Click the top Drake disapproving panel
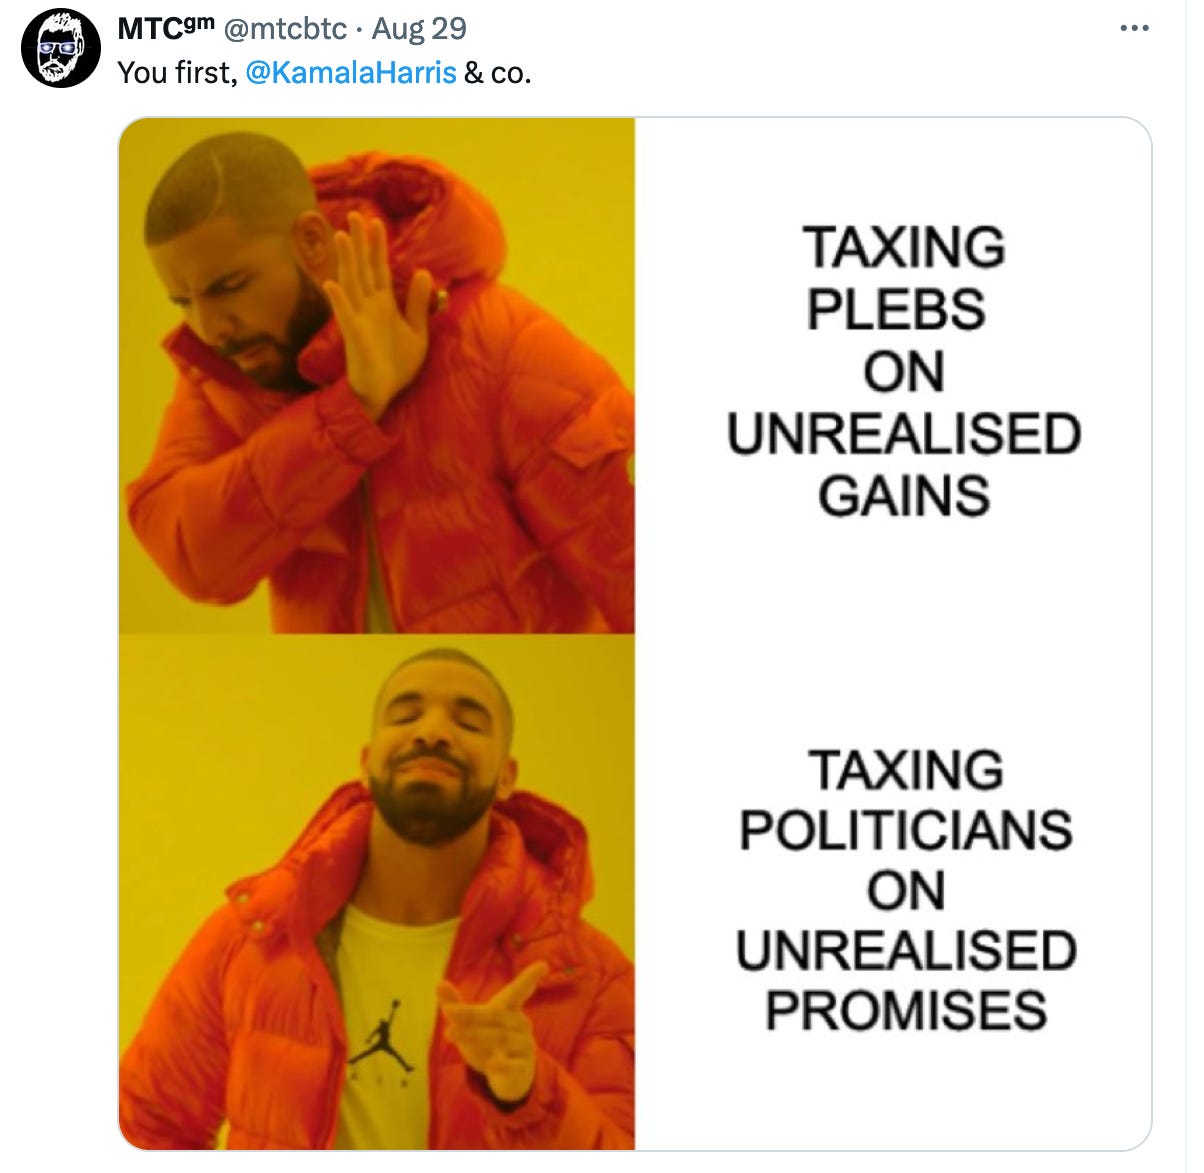 tap(377, 376)
